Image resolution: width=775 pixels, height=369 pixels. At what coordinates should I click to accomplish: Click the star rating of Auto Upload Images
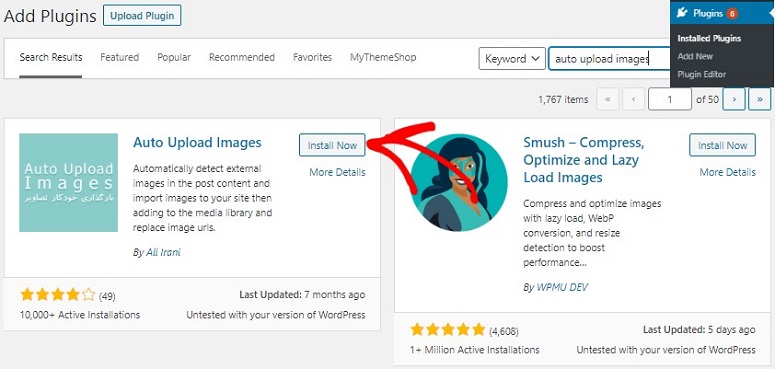click(x=58, y=295)
